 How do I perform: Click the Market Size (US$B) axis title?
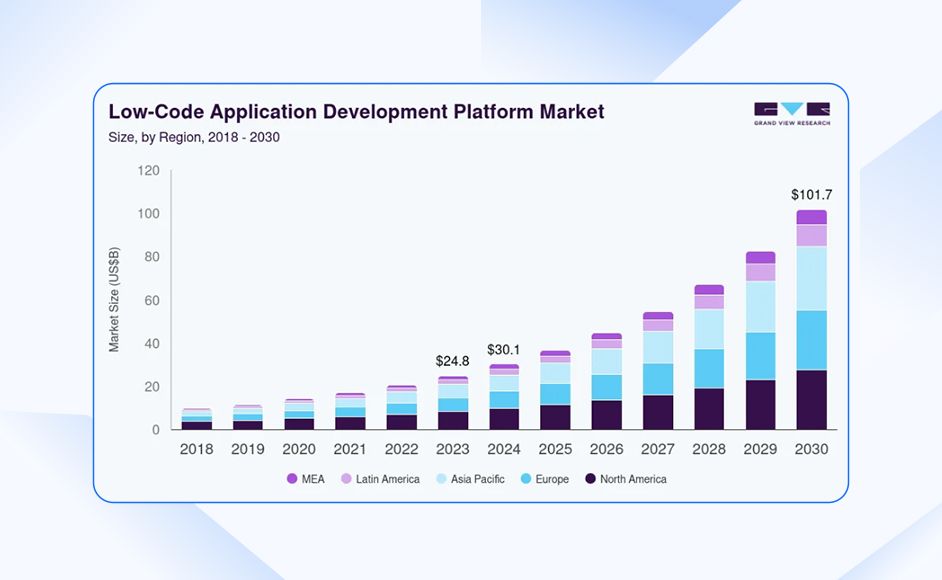114,301
